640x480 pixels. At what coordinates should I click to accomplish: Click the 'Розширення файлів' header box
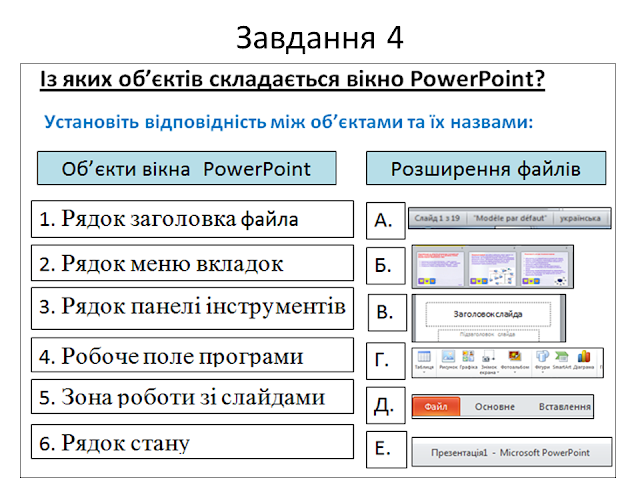tap(486, 168)
